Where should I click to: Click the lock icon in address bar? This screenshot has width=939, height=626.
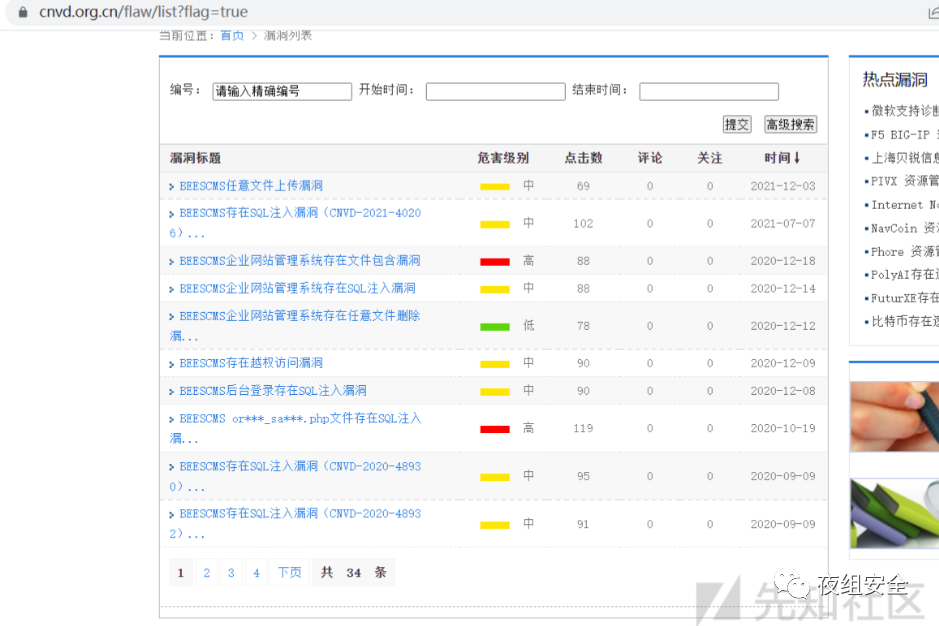point(23,12)
